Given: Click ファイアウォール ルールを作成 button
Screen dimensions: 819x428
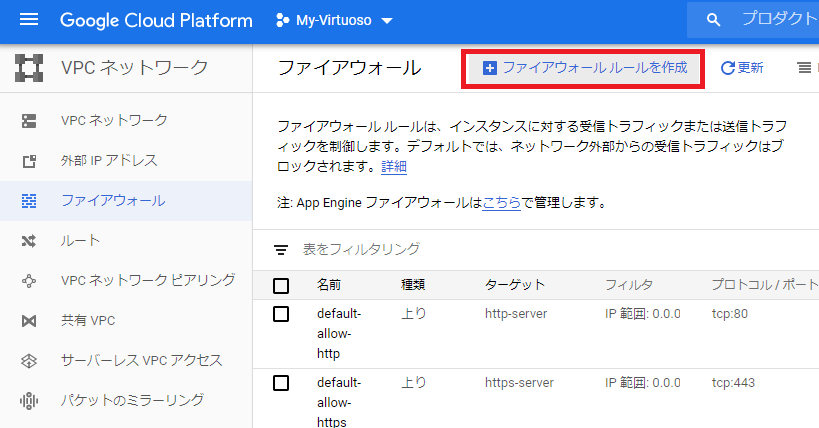Looking at the screenshot, I should pos(585,68).
